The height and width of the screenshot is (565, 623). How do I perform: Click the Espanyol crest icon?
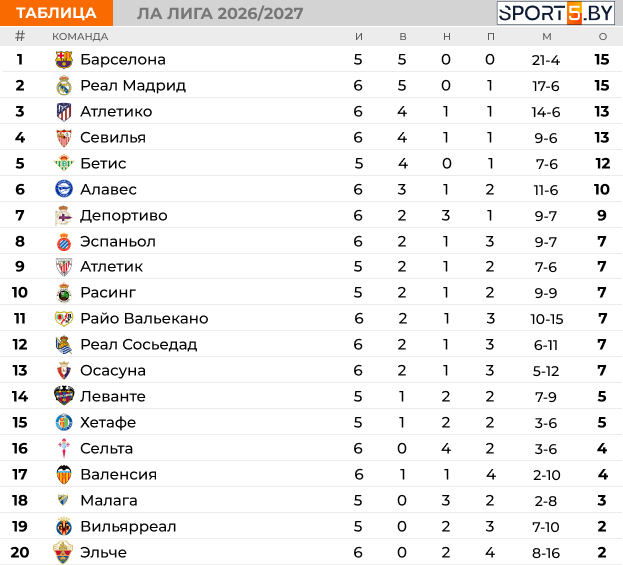point(64,242)
